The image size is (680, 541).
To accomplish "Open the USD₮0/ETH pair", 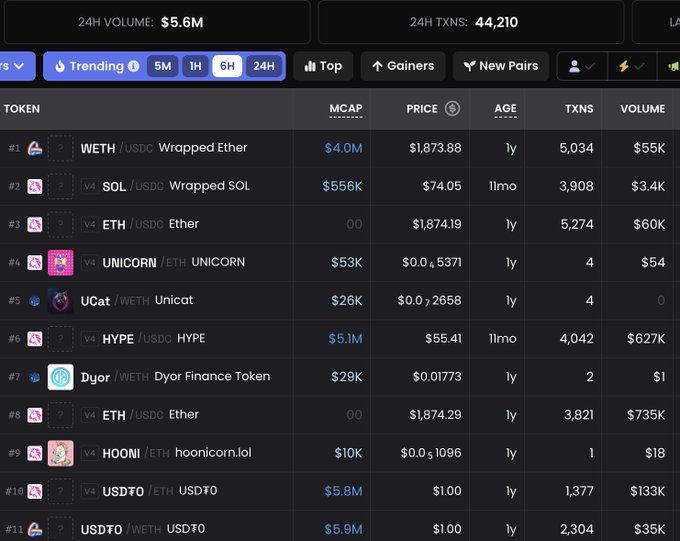I will tap(338, 492).
